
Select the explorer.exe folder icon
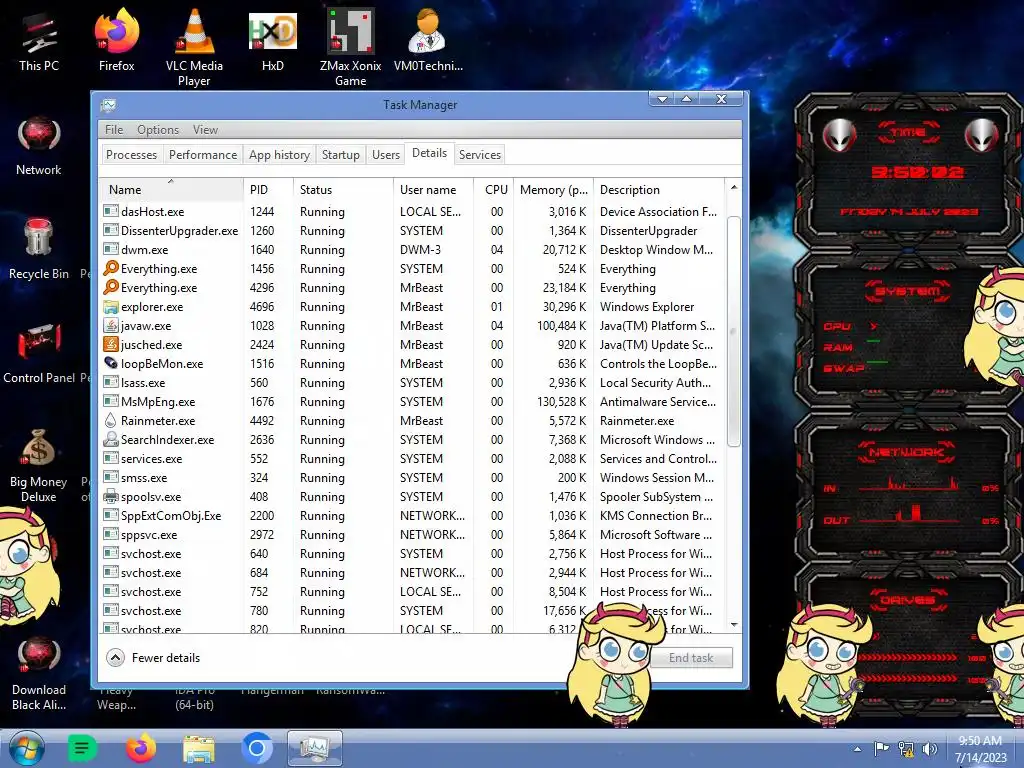[x=111, y=306]
